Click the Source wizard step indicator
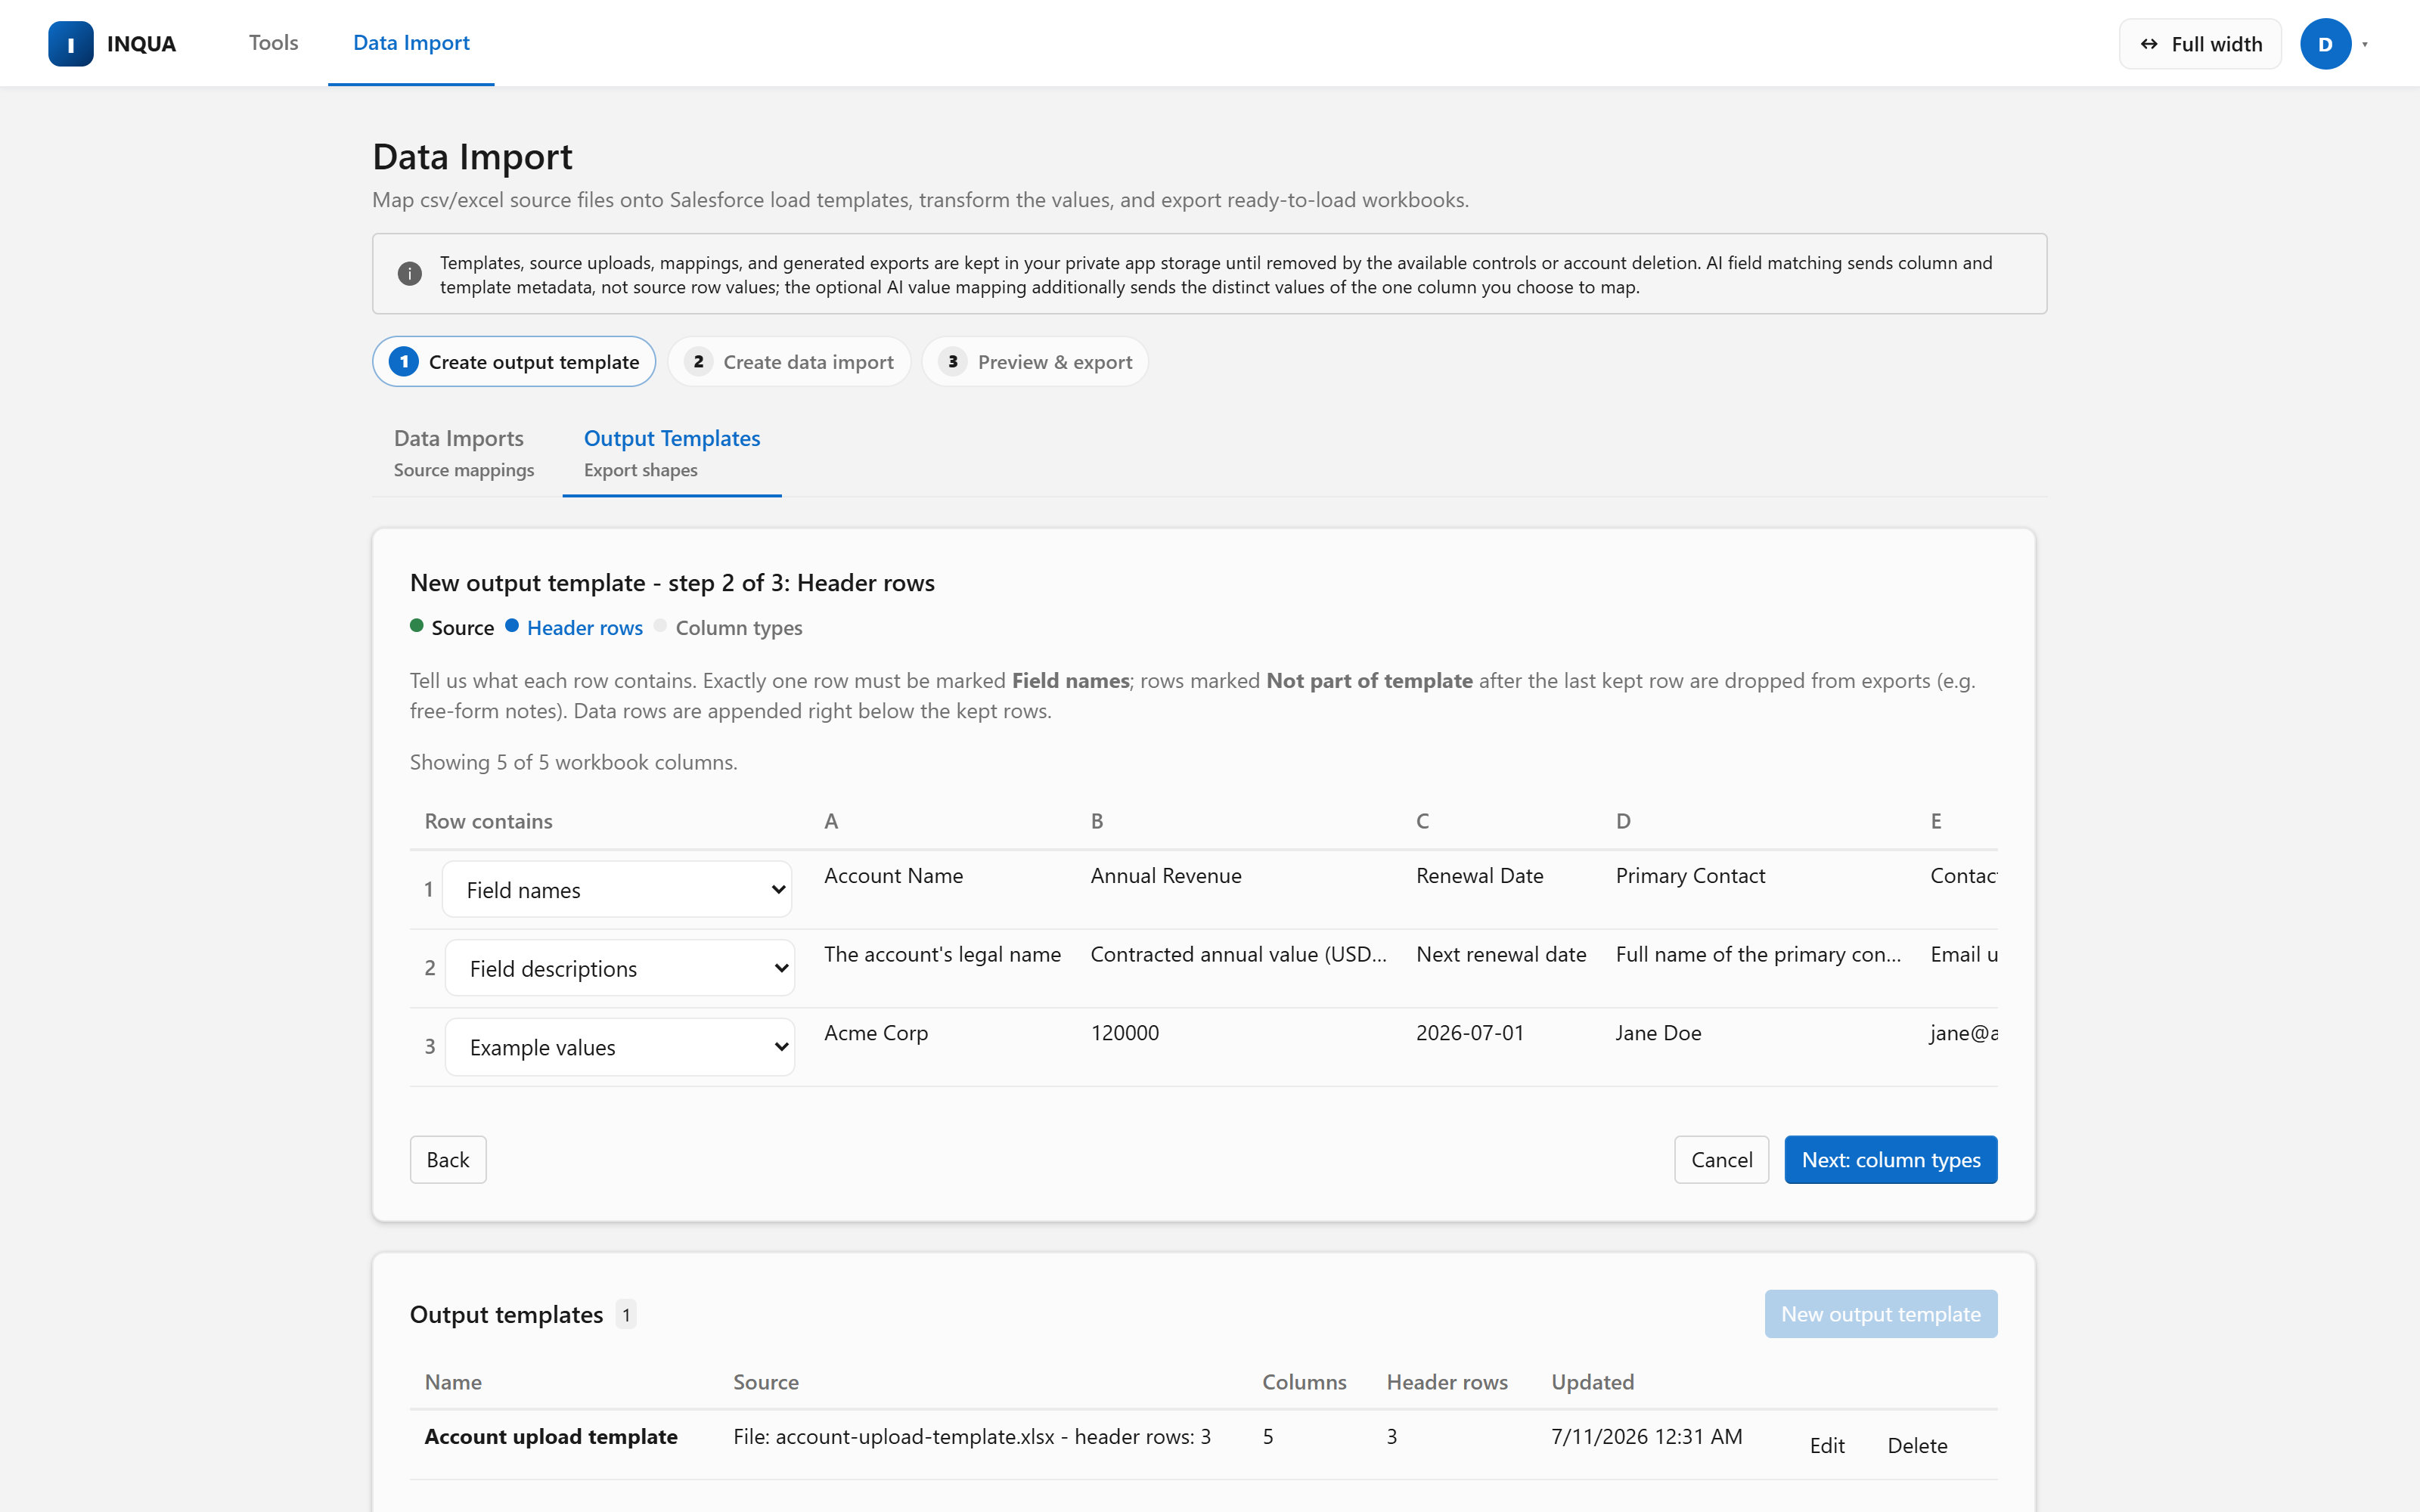 [x=452, y=627]
